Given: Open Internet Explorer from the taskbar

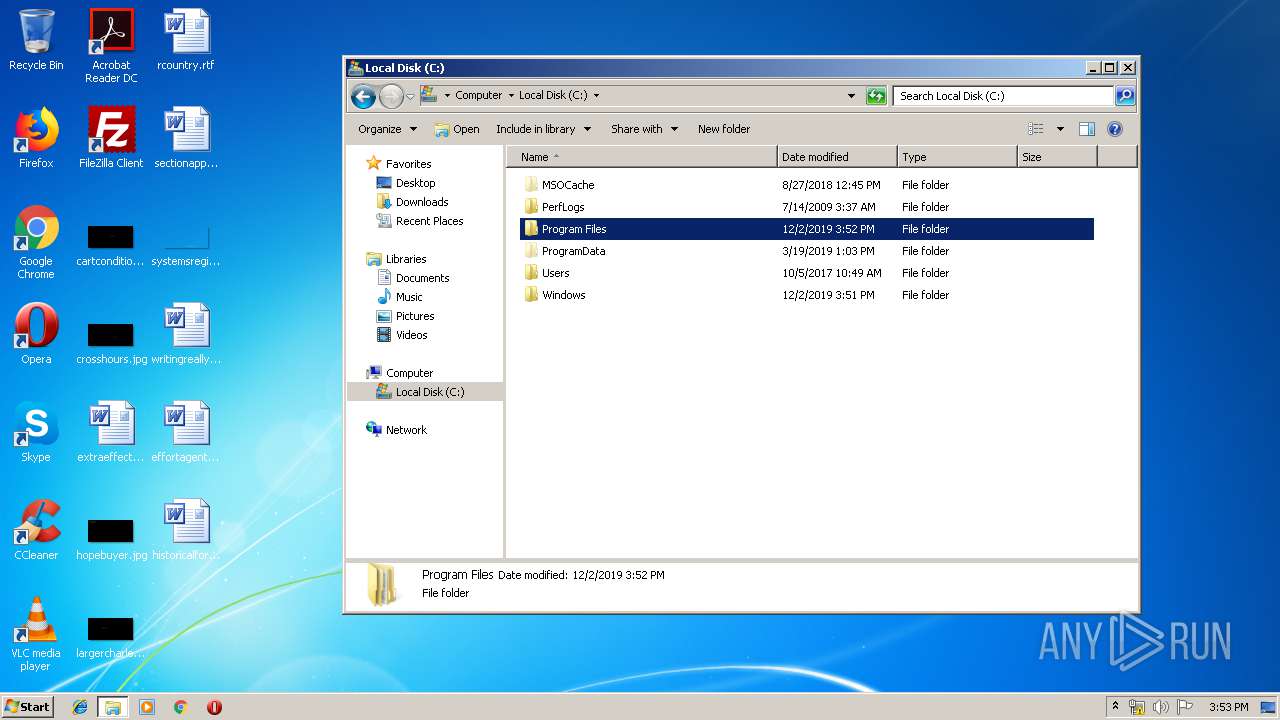Looking at the screenshot, I should [80, 707].
